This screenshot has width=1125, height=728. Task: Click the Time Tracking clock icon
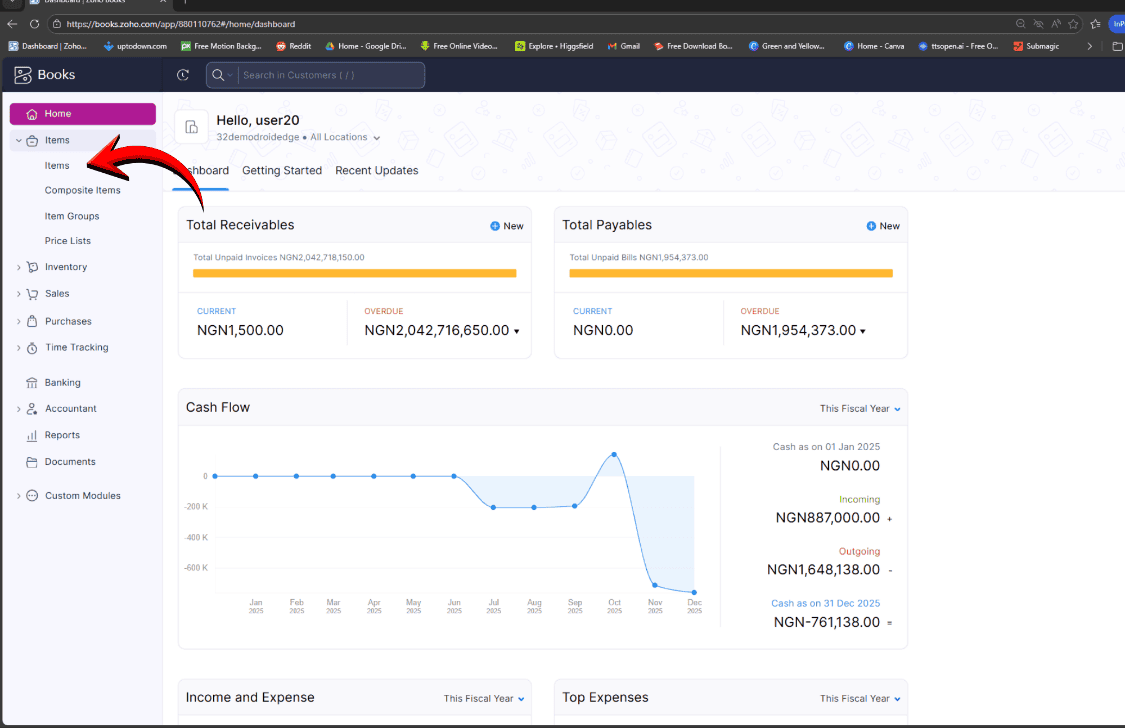[32, 348]
